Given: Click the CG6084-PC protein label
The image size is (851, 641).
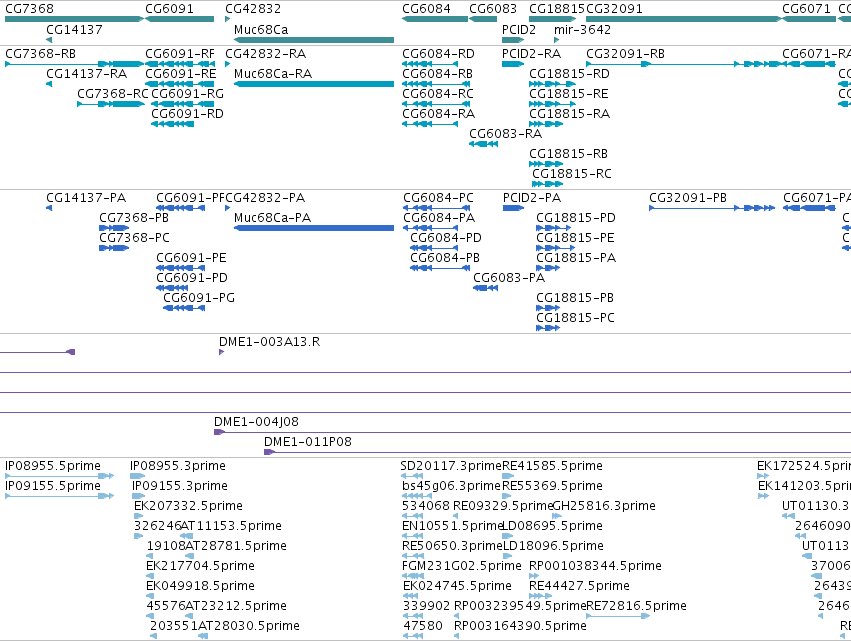Looking at the screenshot, I should (x=438, y=198).
